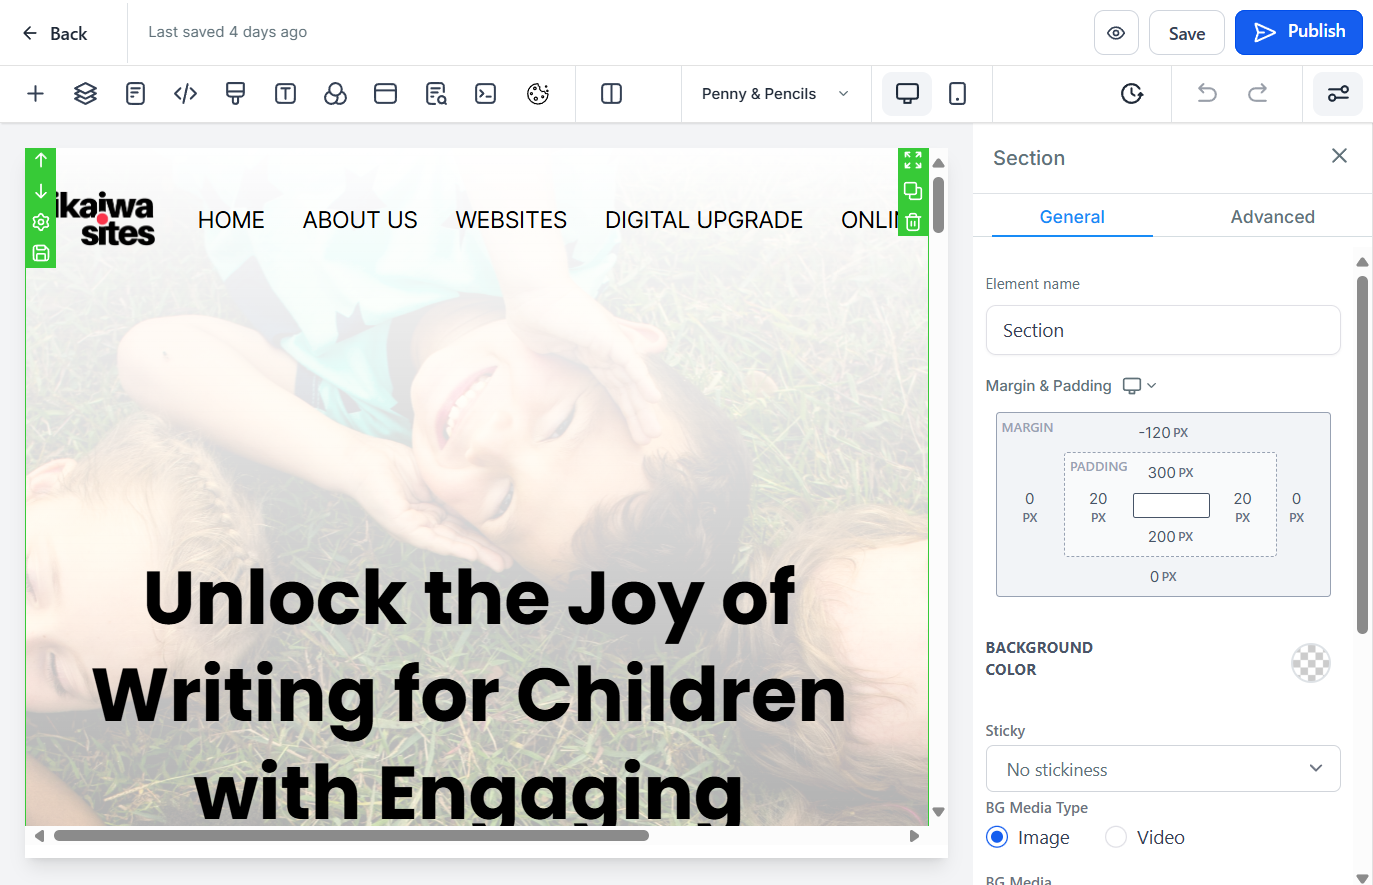Click the canvas horizontal scrollbar
The height and width of the screenshot is (885, 1373).
352,836
